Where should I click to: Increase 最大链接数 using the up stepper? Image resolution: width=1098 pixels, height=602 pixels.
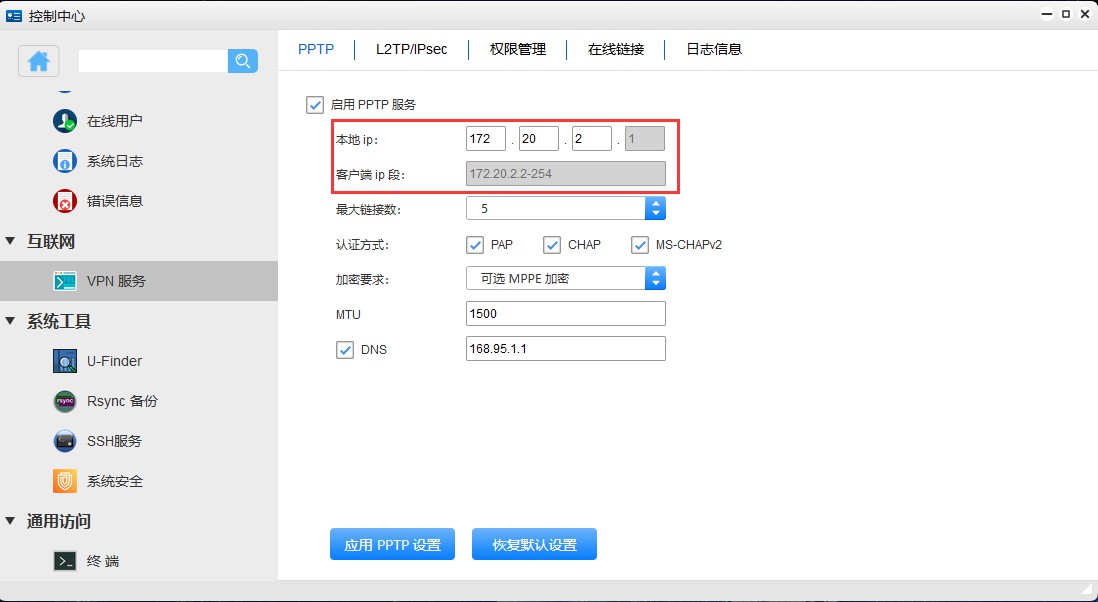coord(656,202)
